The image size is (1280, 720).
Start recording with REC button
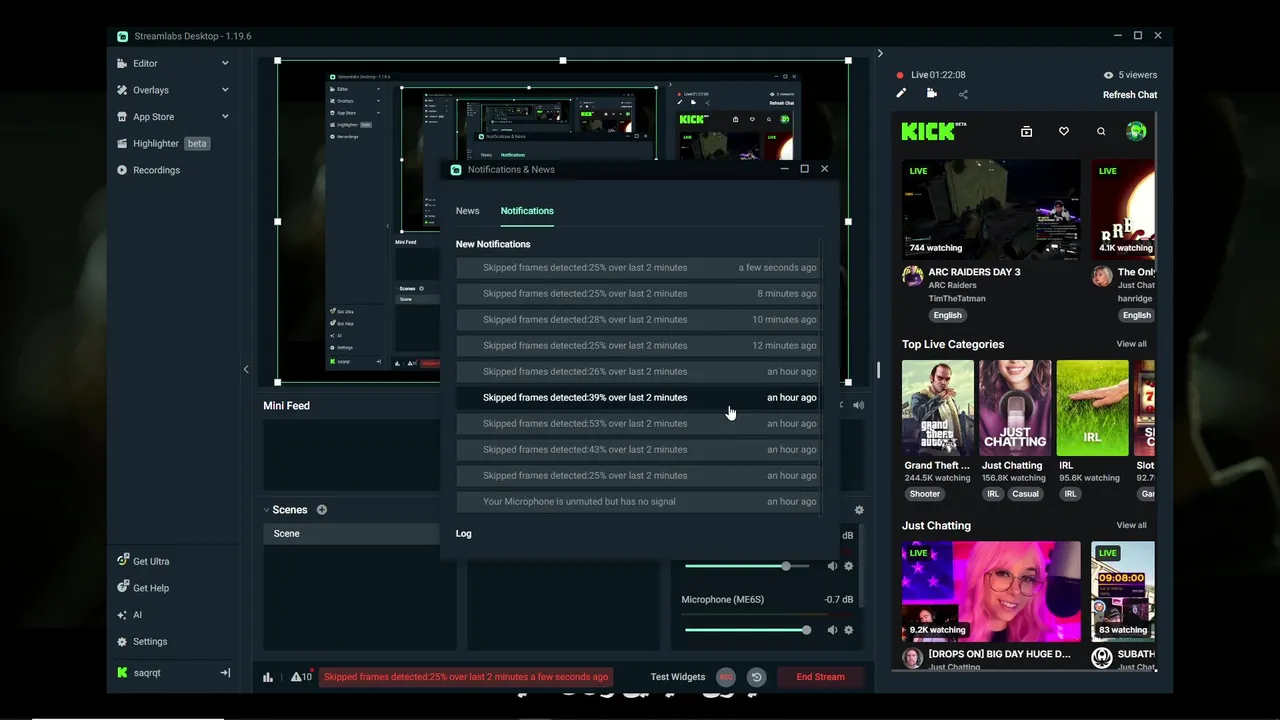[x=726, y=677]
